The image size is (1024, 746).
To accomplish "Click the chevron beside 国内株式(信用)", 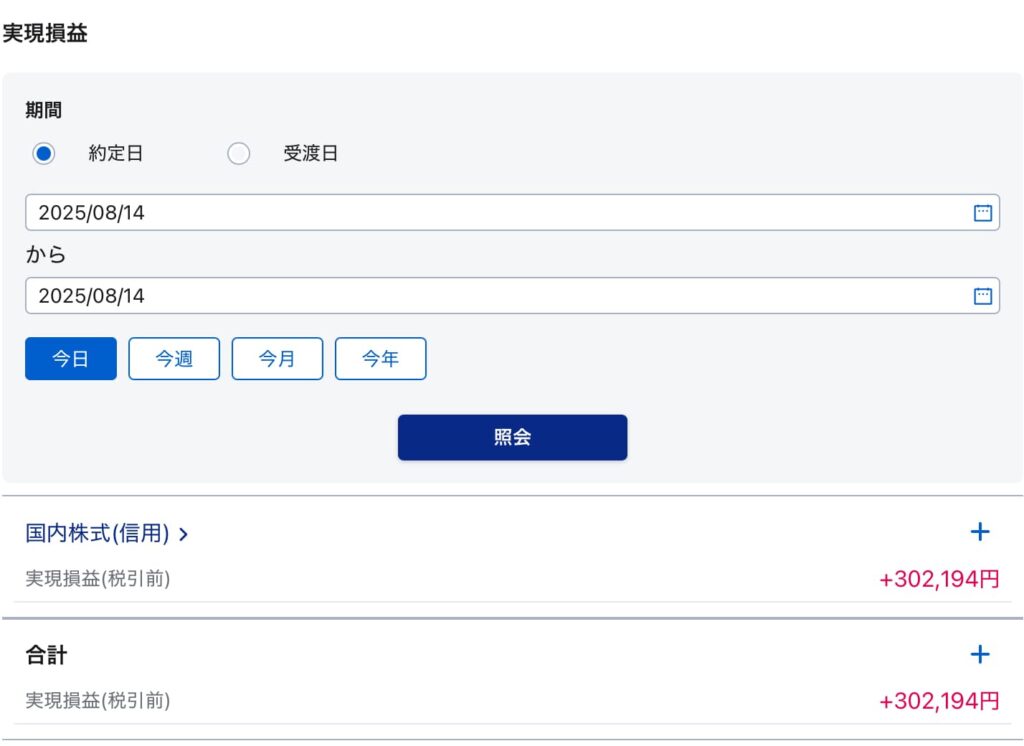I will coord(184,535).
